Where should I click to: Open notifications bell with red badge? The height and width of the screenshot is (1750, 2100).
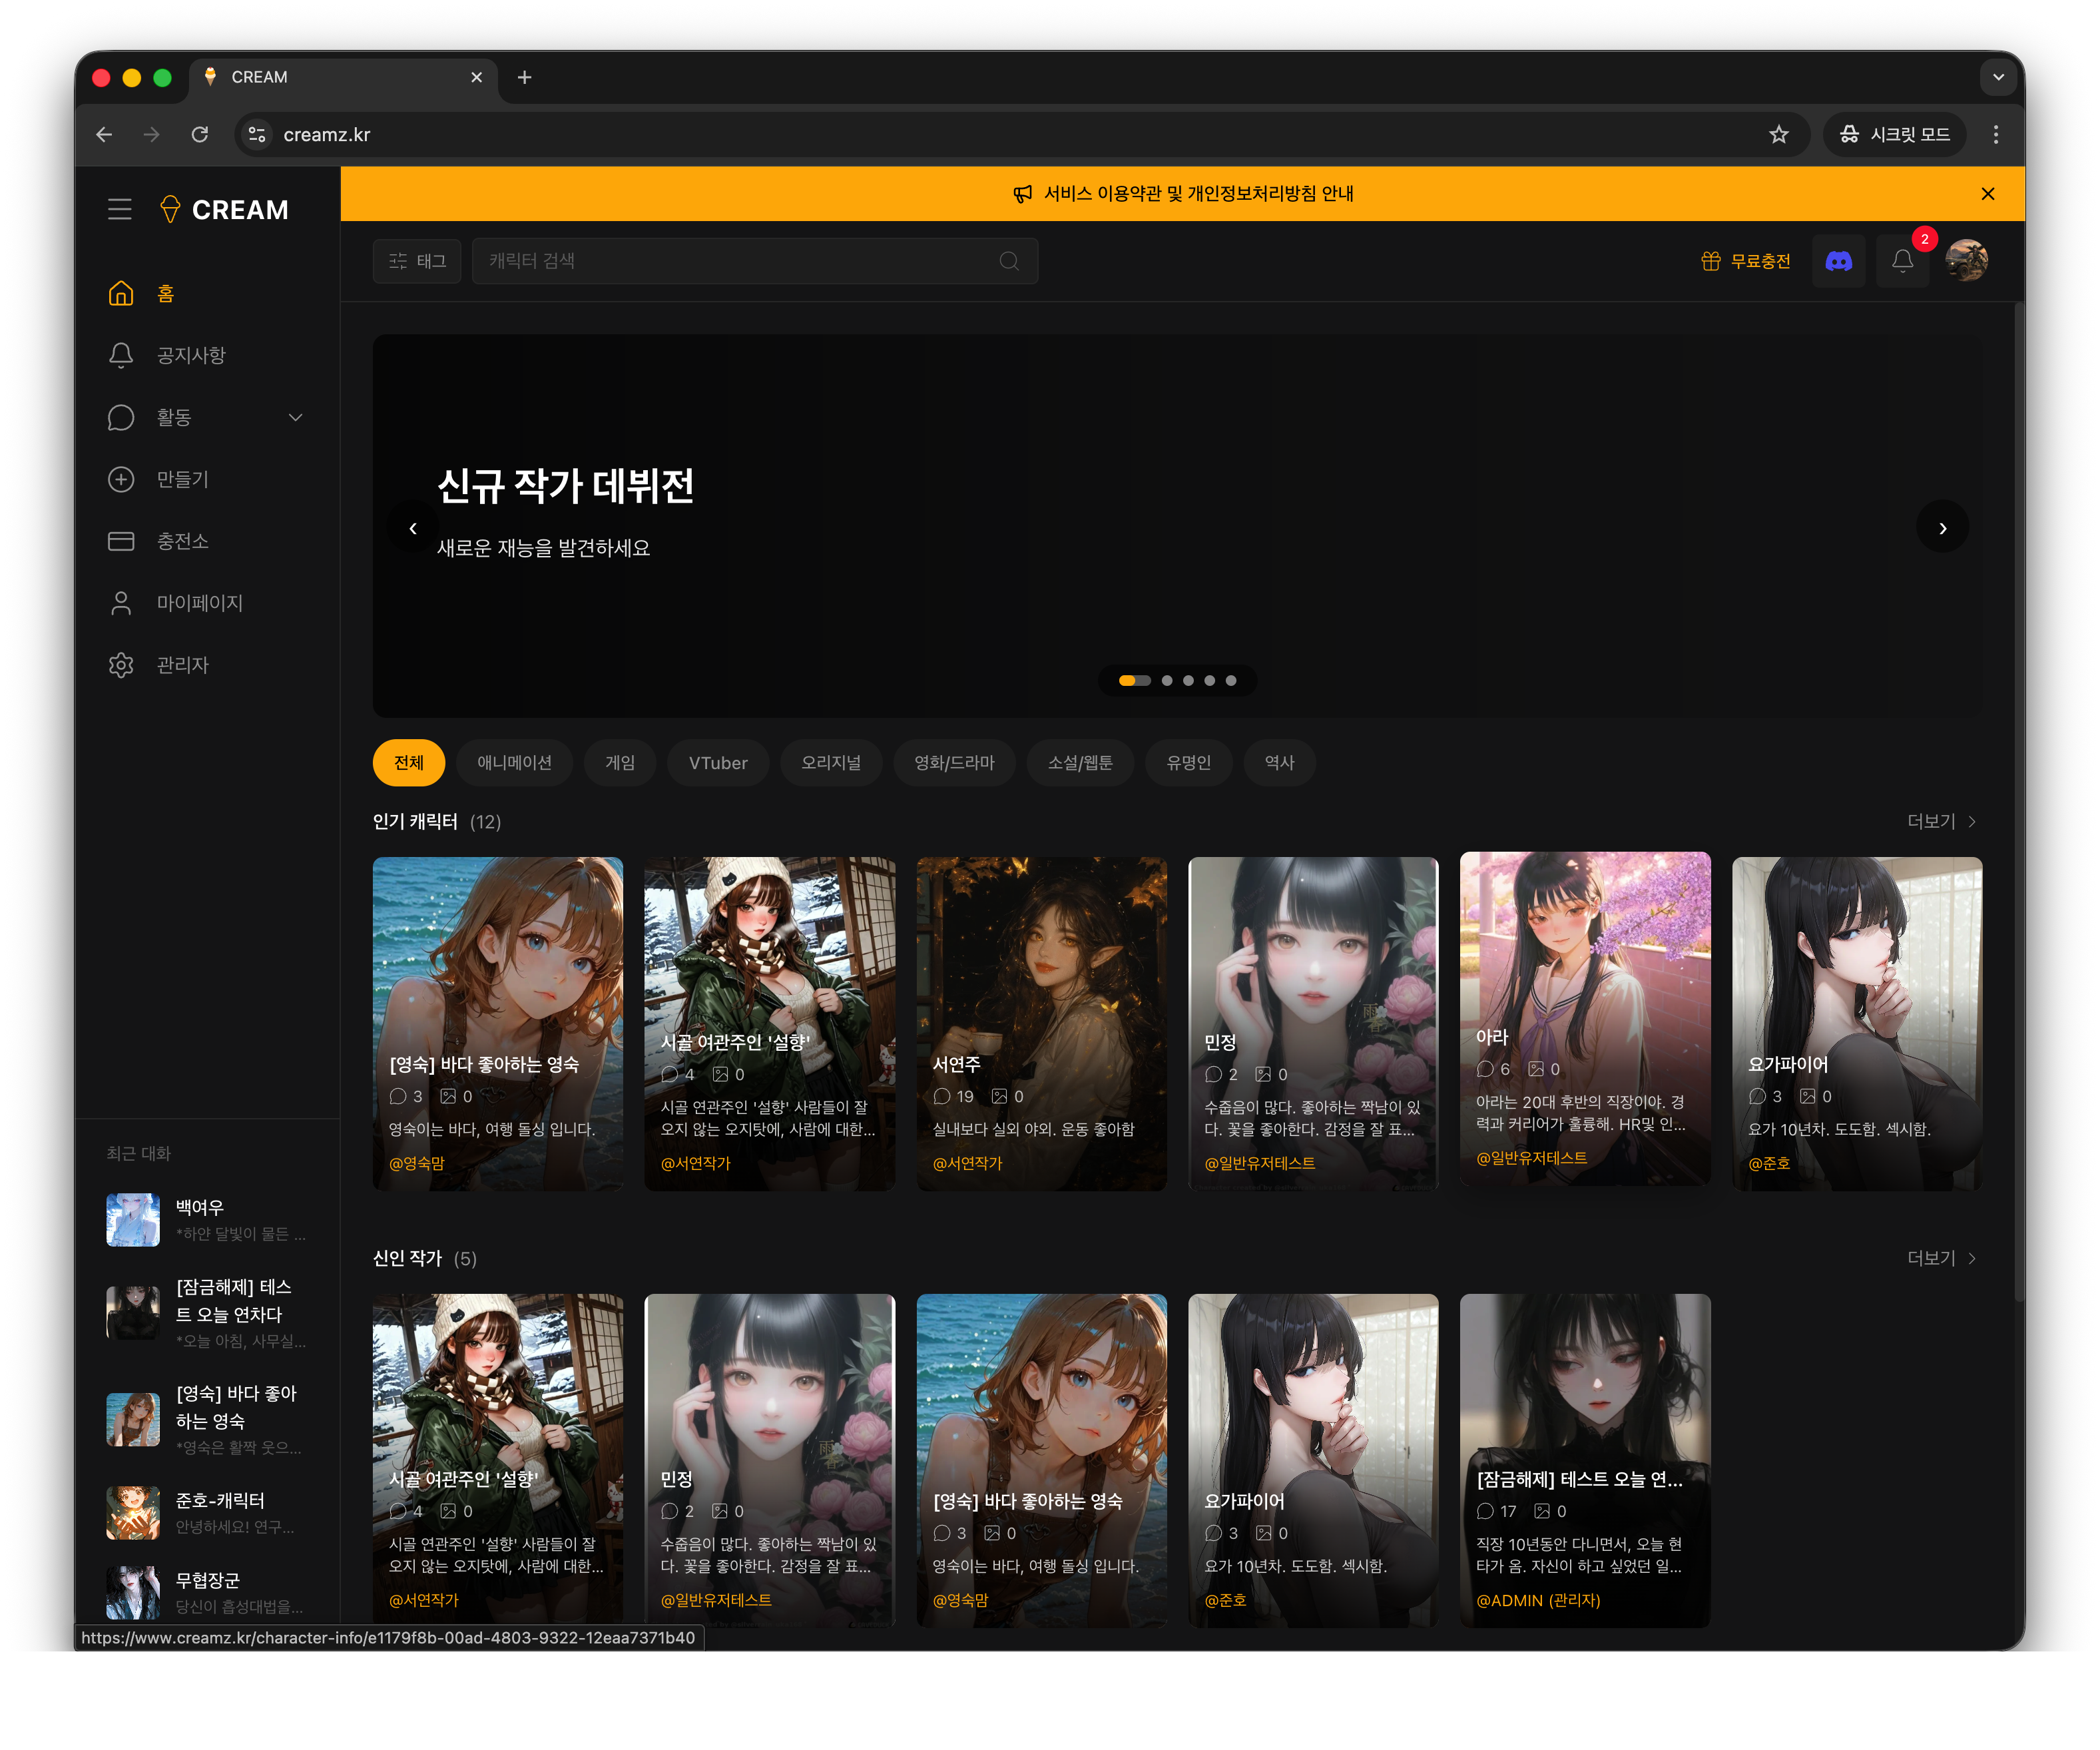1902,261
